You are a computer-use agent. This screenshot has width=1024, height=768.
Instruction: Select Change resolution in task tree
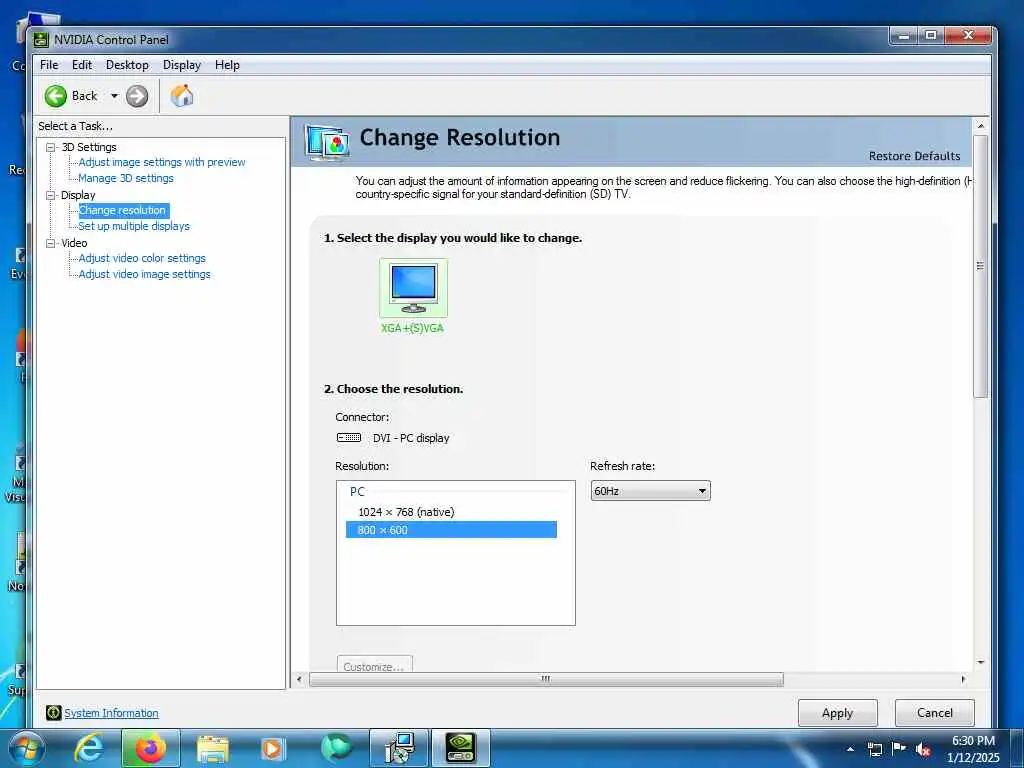point(123,210)
